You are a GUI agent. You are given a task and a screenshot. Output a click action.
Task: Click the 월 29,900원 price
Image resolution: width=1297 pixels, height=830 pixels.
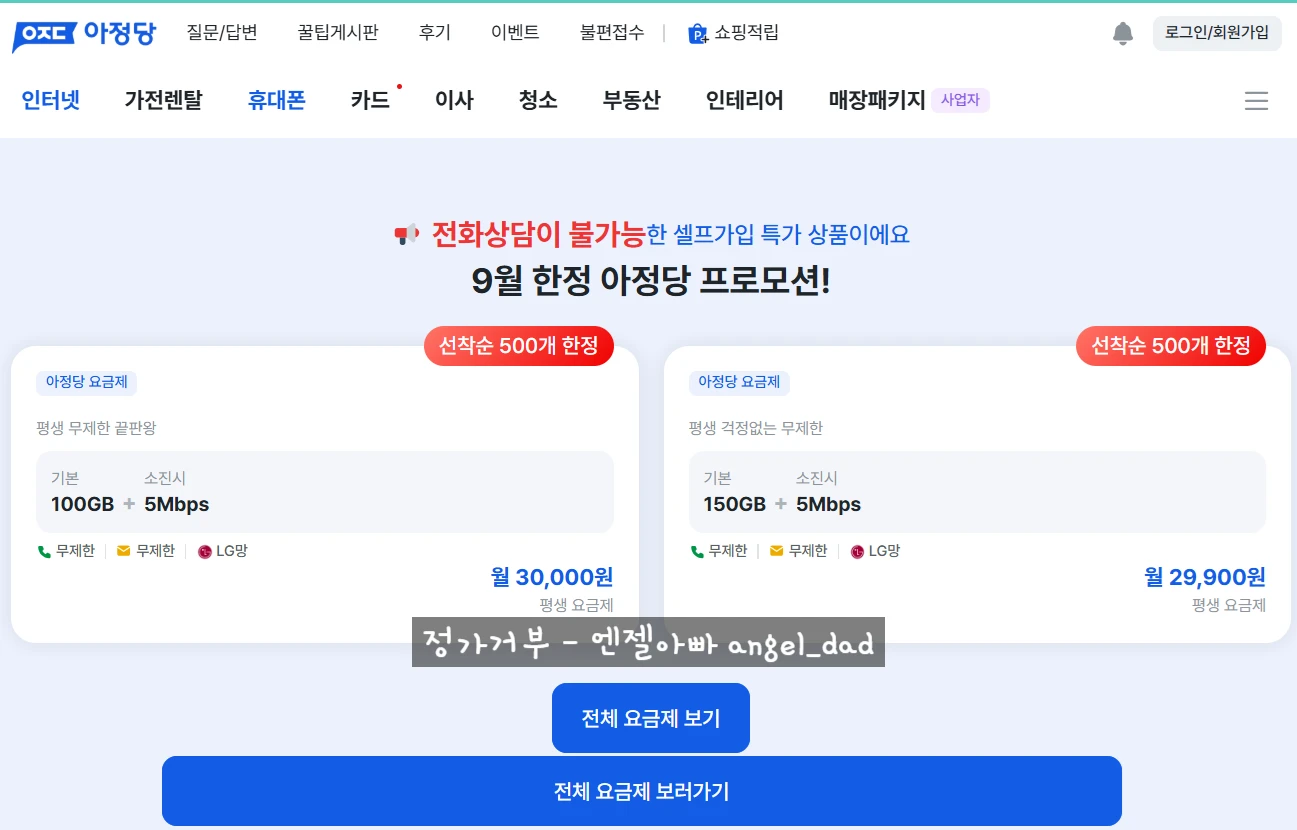[1205, 577]
